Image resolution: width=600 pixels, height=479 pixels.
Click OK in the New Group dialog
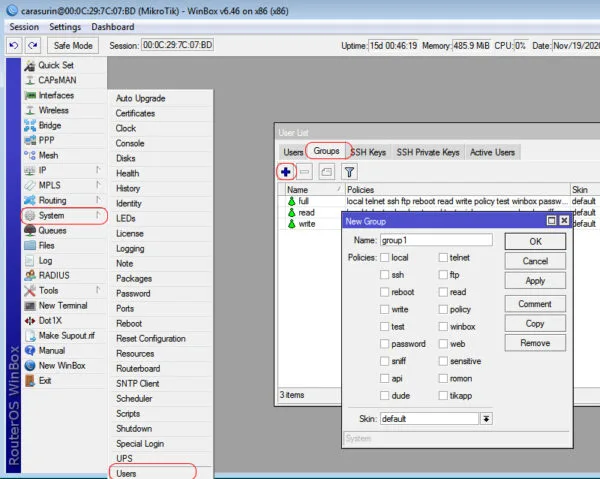point(535,241)
